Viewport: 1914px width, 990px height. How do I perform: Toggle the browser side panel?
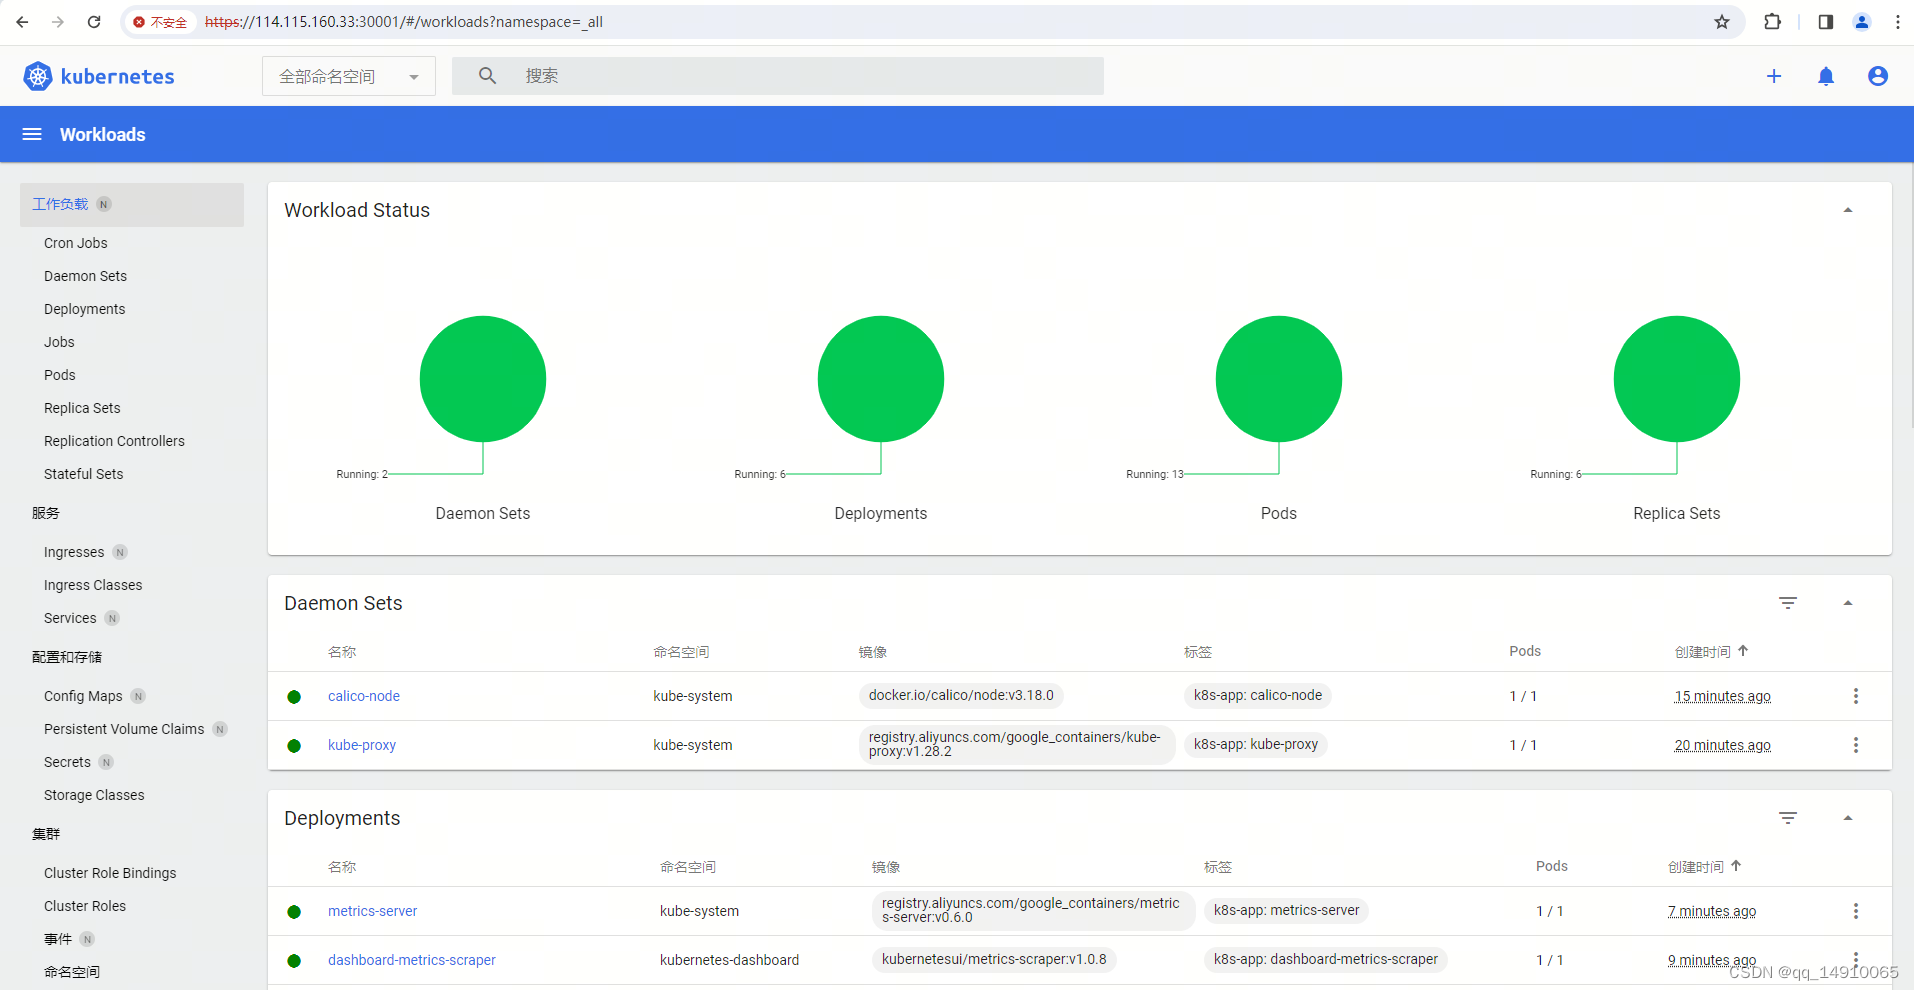point(1825,22)
